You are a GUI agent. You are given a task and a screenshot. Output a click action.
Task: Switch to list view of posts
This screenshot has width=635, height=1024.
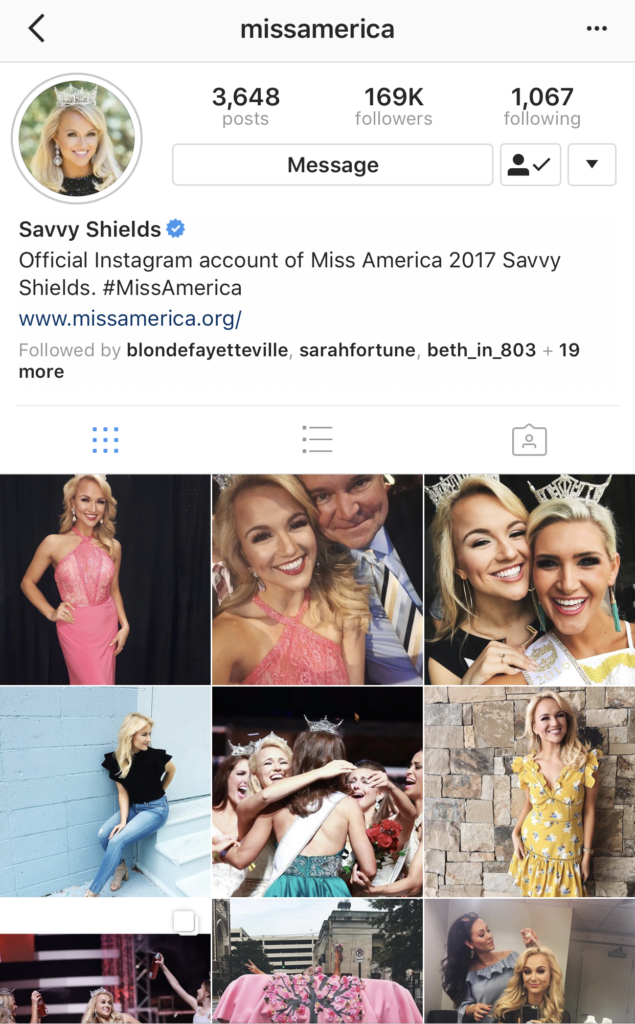point(318,440)
